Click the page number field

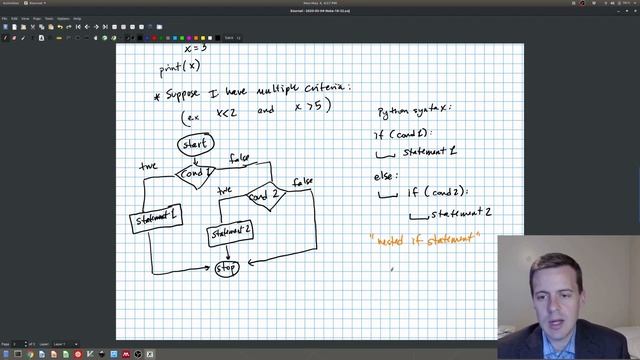point(18,344)
